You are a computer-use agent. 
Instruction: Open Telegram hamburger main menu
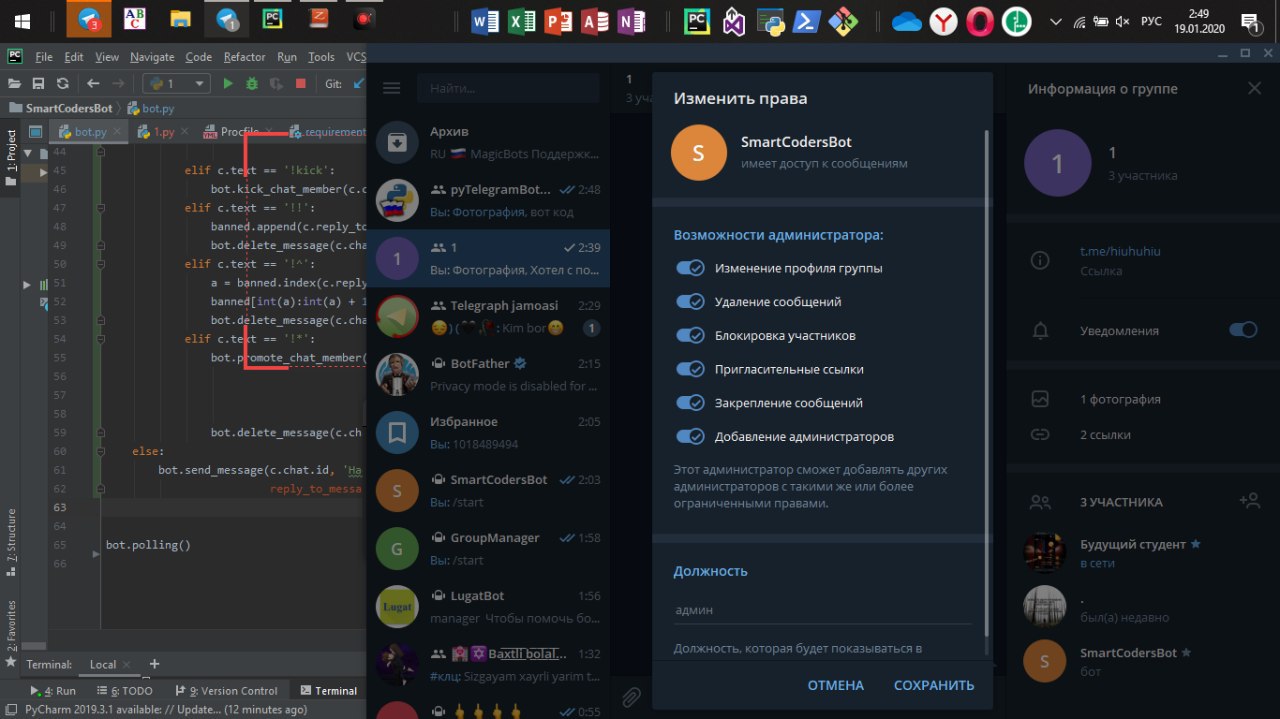coord(391,89)
